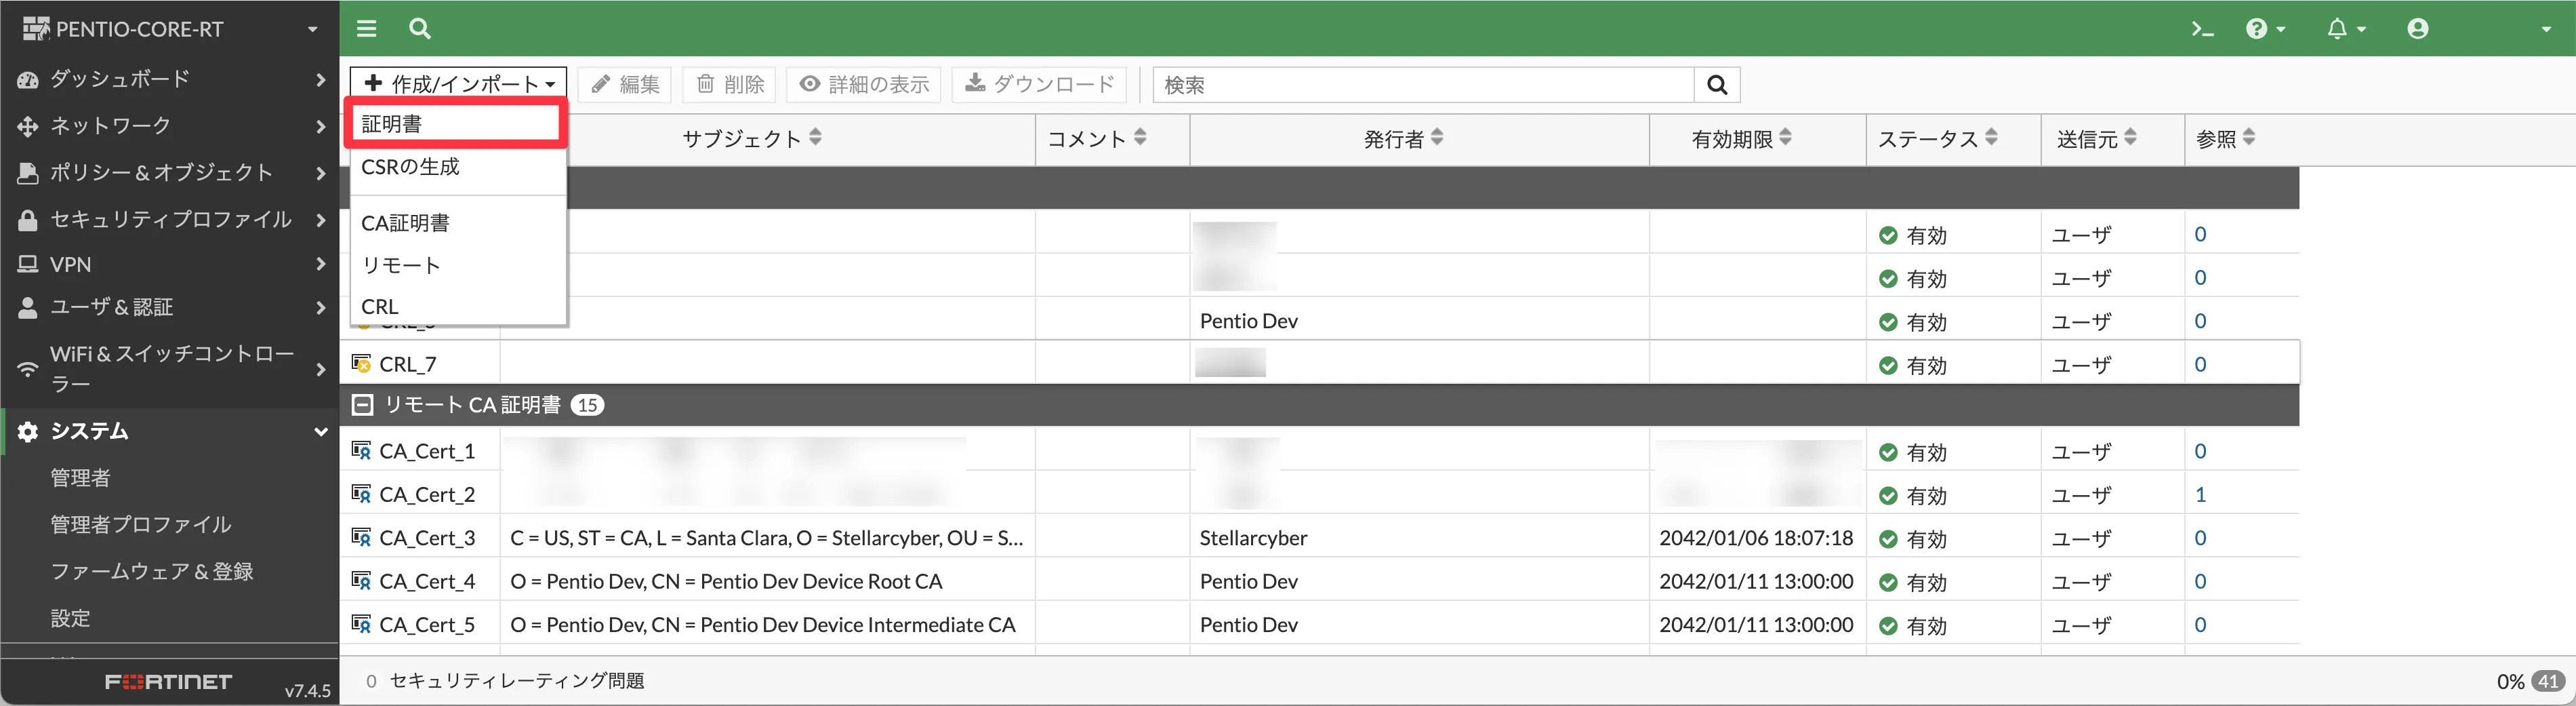
Task: Click the ダウンロード button
Action: pyautogui.click(x=1039, y=84)
